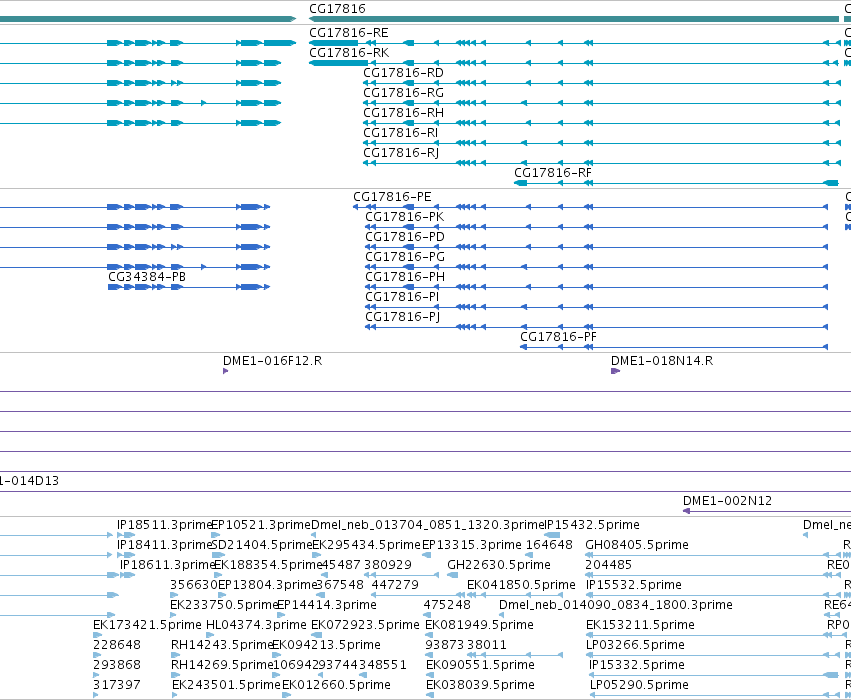The height and width of the screenshot is (700, 851).
Task: Click the DME1-018N14.R clone label
Action: pyautogui.click(x=662, y=361)
